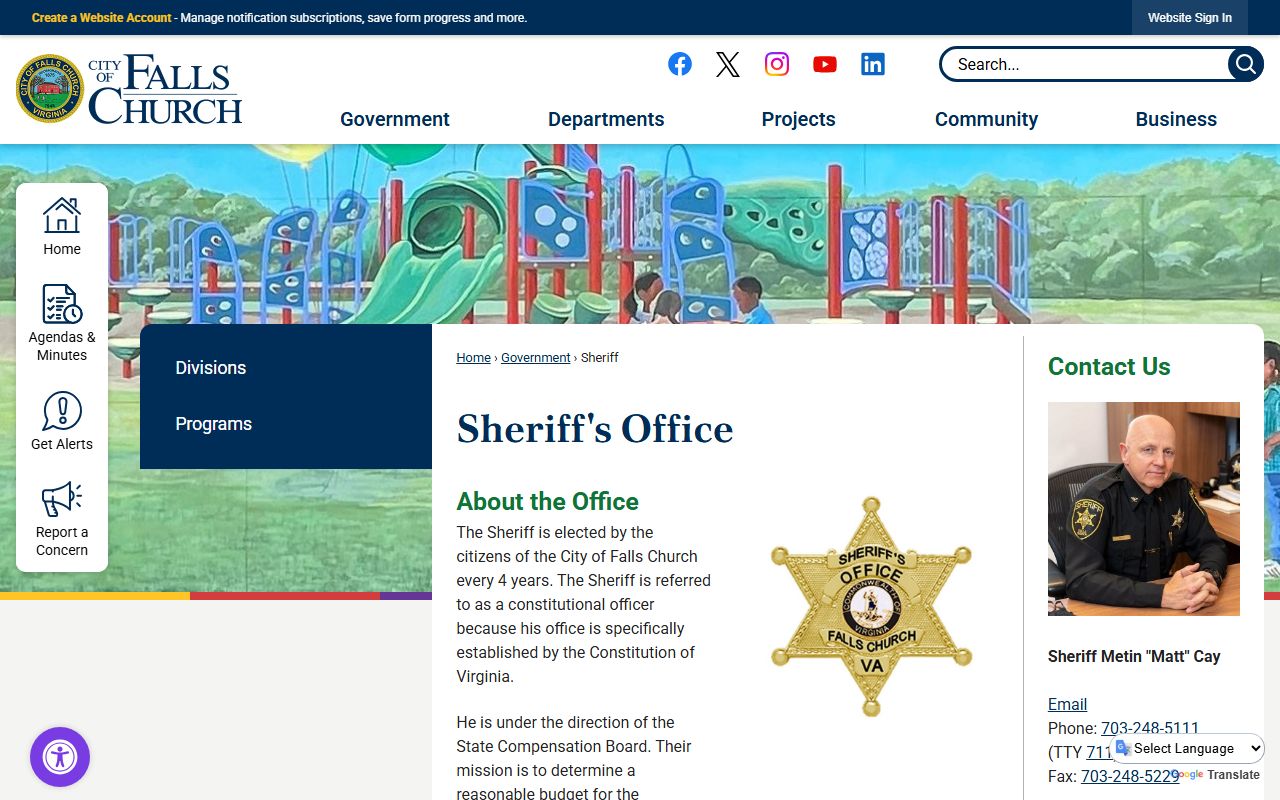Viewport: 1280px width, 800px height.
Task: Click the Contact Us heading
Action: pos(1109,367)
